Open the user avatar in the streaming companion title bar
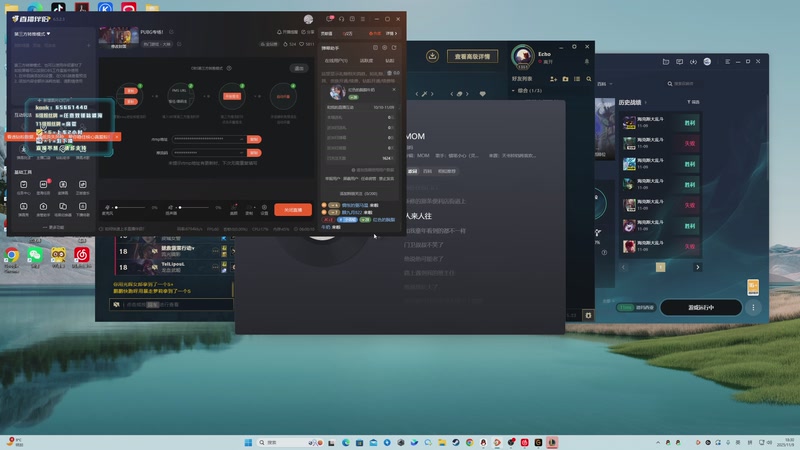 (x=308, y=19)
